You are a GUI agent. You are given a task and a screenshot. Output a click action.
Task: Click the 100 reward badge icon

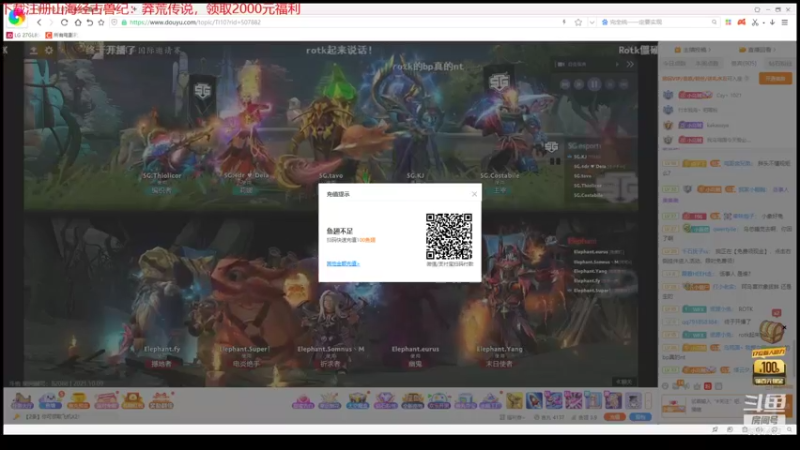coord(769,366)
